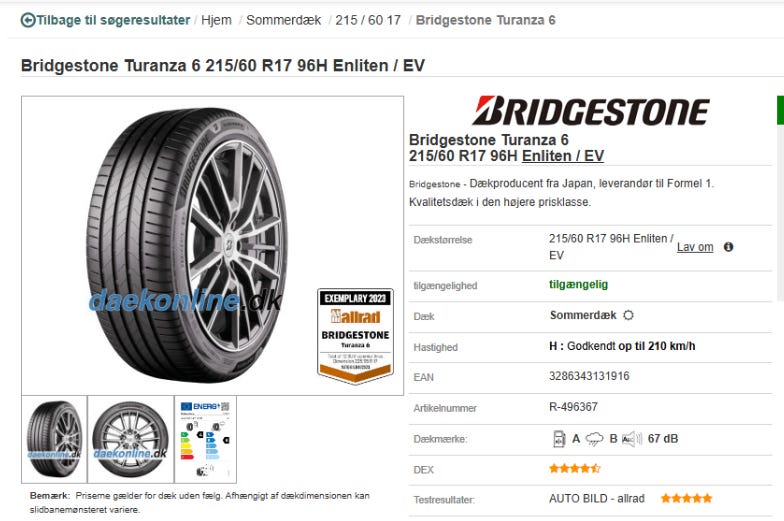
Task: Click the sun icon next to Sommerdæk
Action: [628, 315]
